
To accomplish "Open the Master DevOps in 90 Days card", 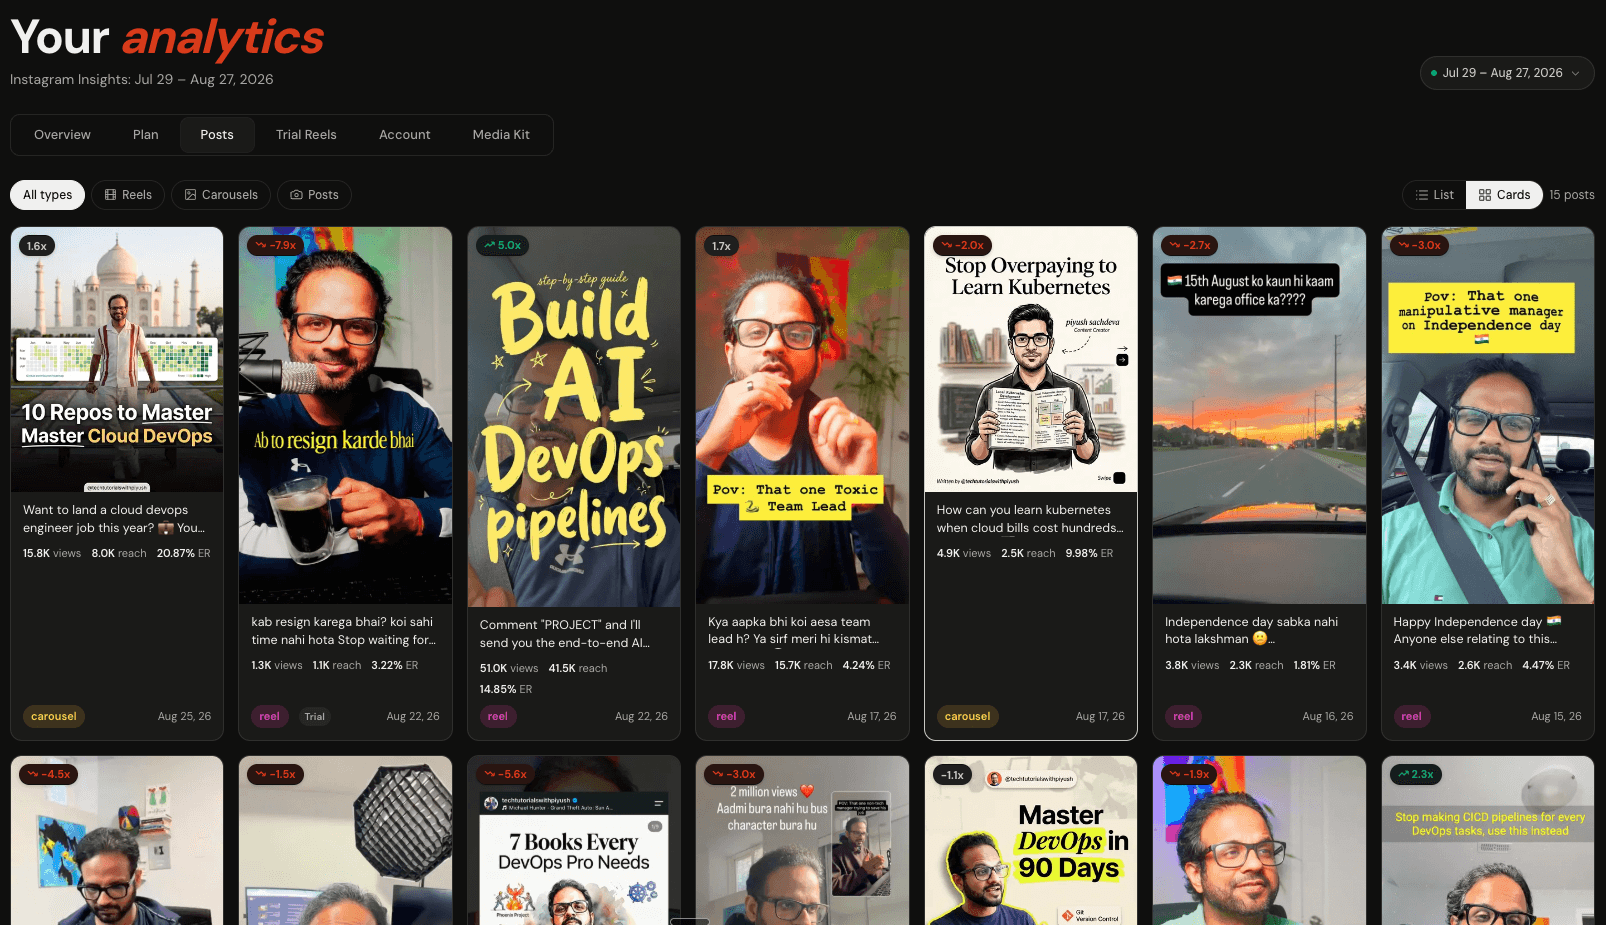I will pyautogui.click(x=1031, y=841).
